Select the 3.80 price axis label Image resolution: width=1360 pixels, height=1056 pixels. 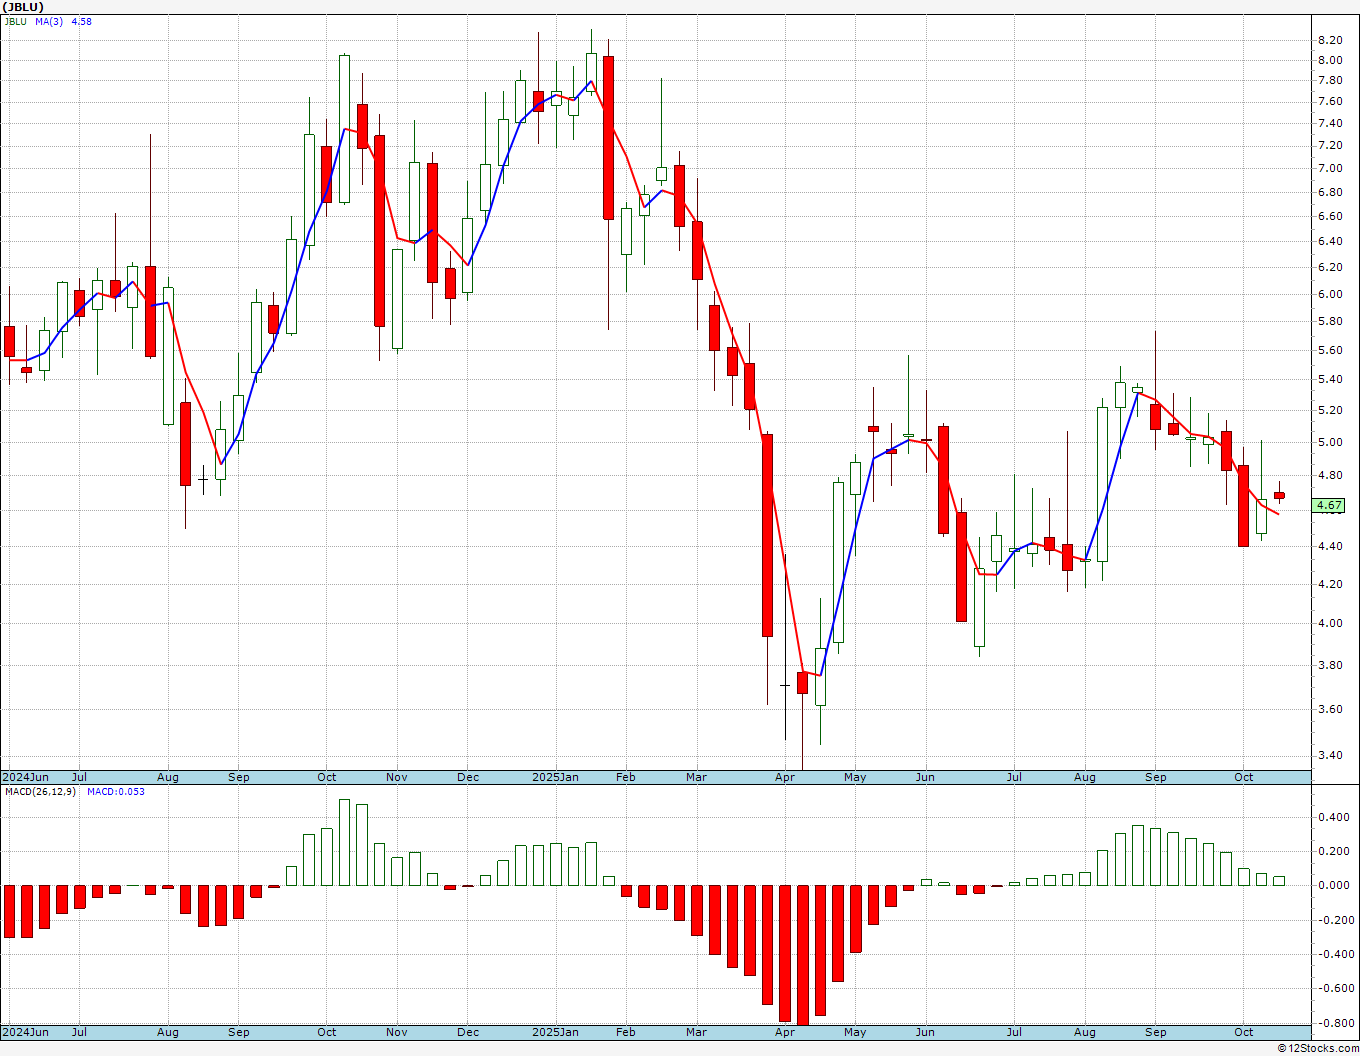(1330, 665)
